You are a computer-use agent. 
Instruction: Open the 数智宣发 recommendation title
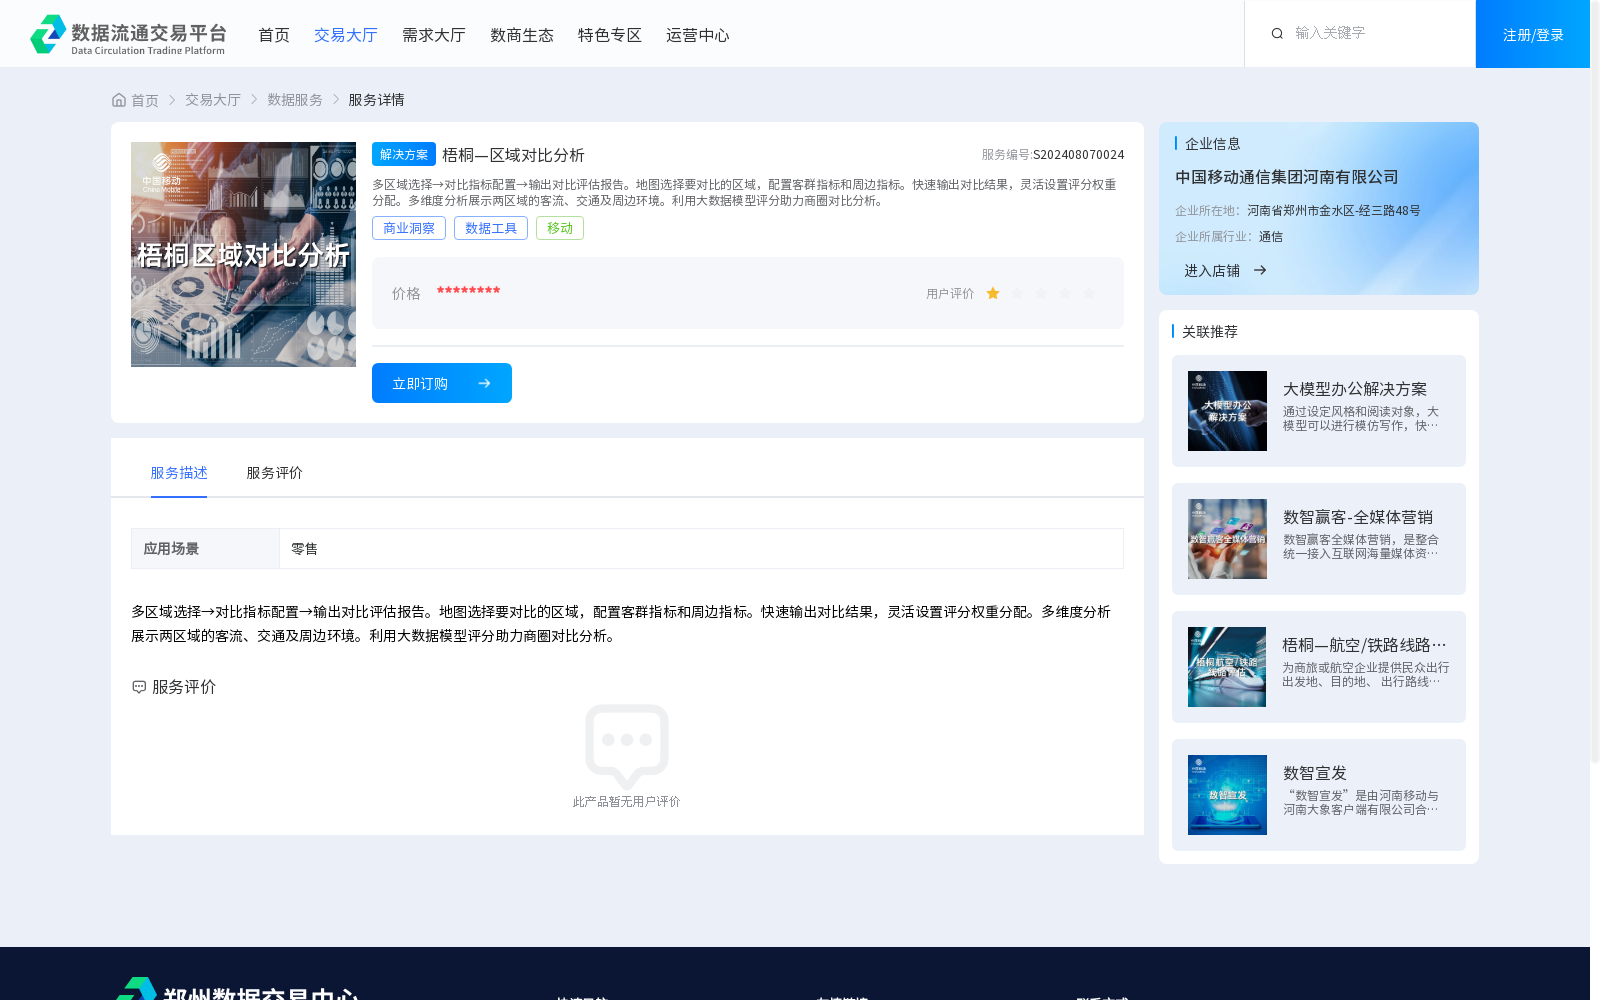(x=1315, y=773)
